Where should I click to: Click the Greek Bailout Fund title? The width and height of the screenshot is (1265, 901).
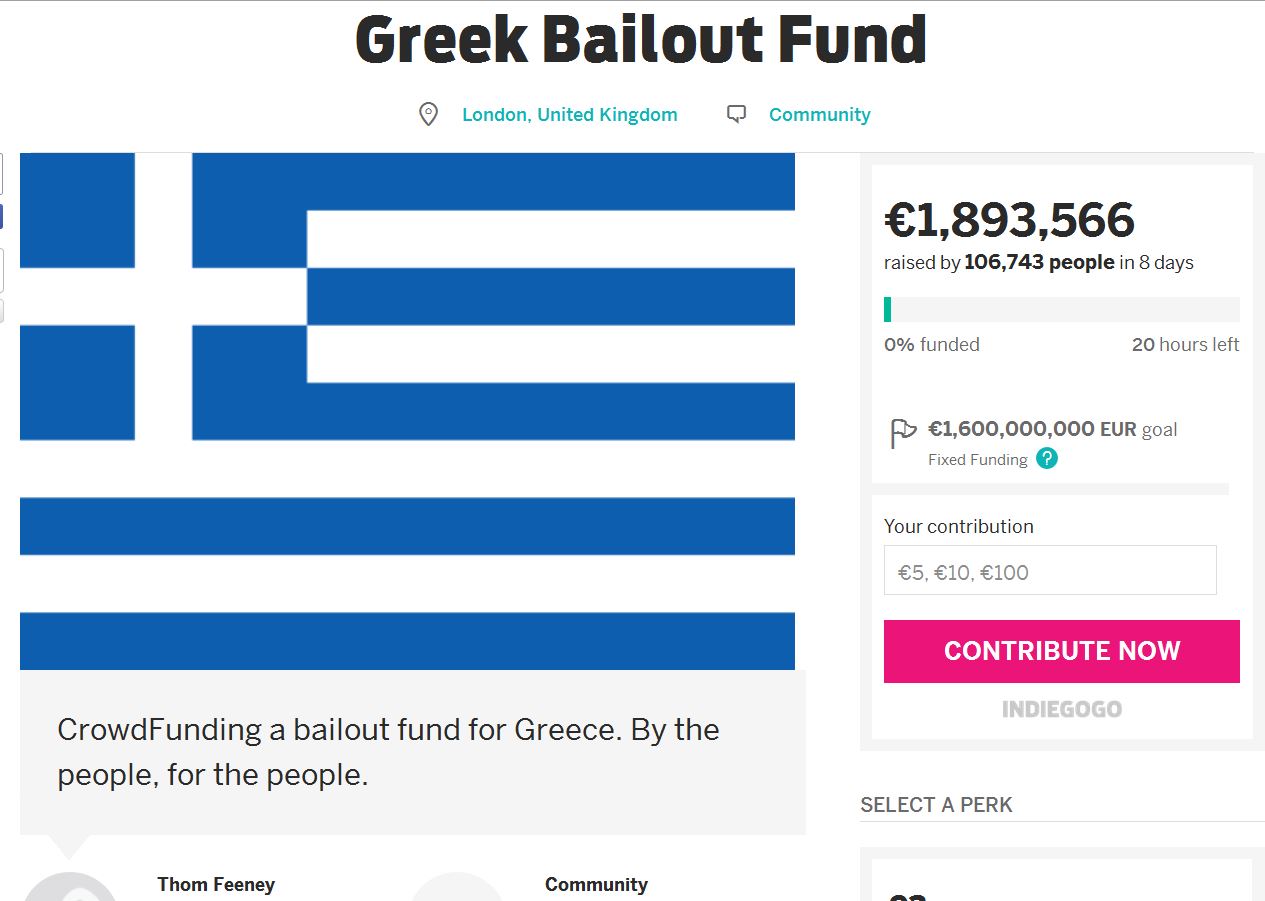click(x=640, y=40)
